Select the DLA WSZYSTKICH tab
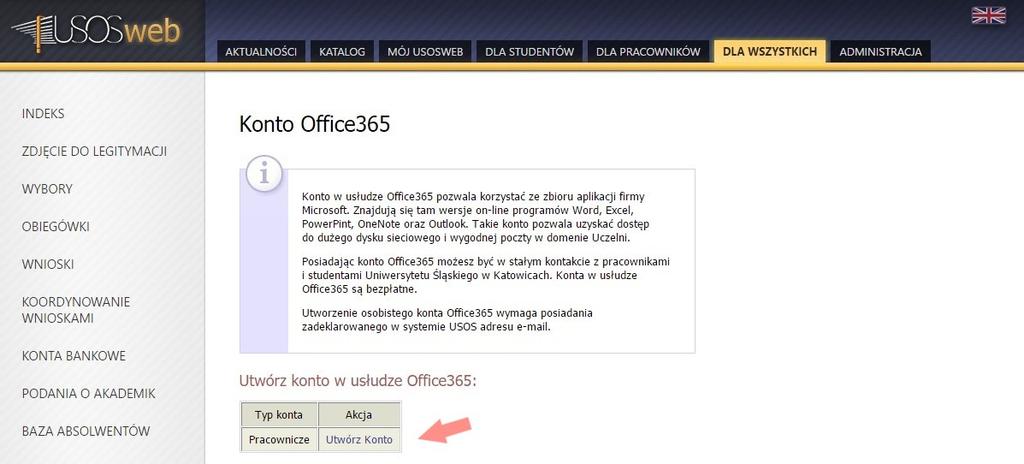Viewport: 1024px width, 464px height. pos(770,52)
